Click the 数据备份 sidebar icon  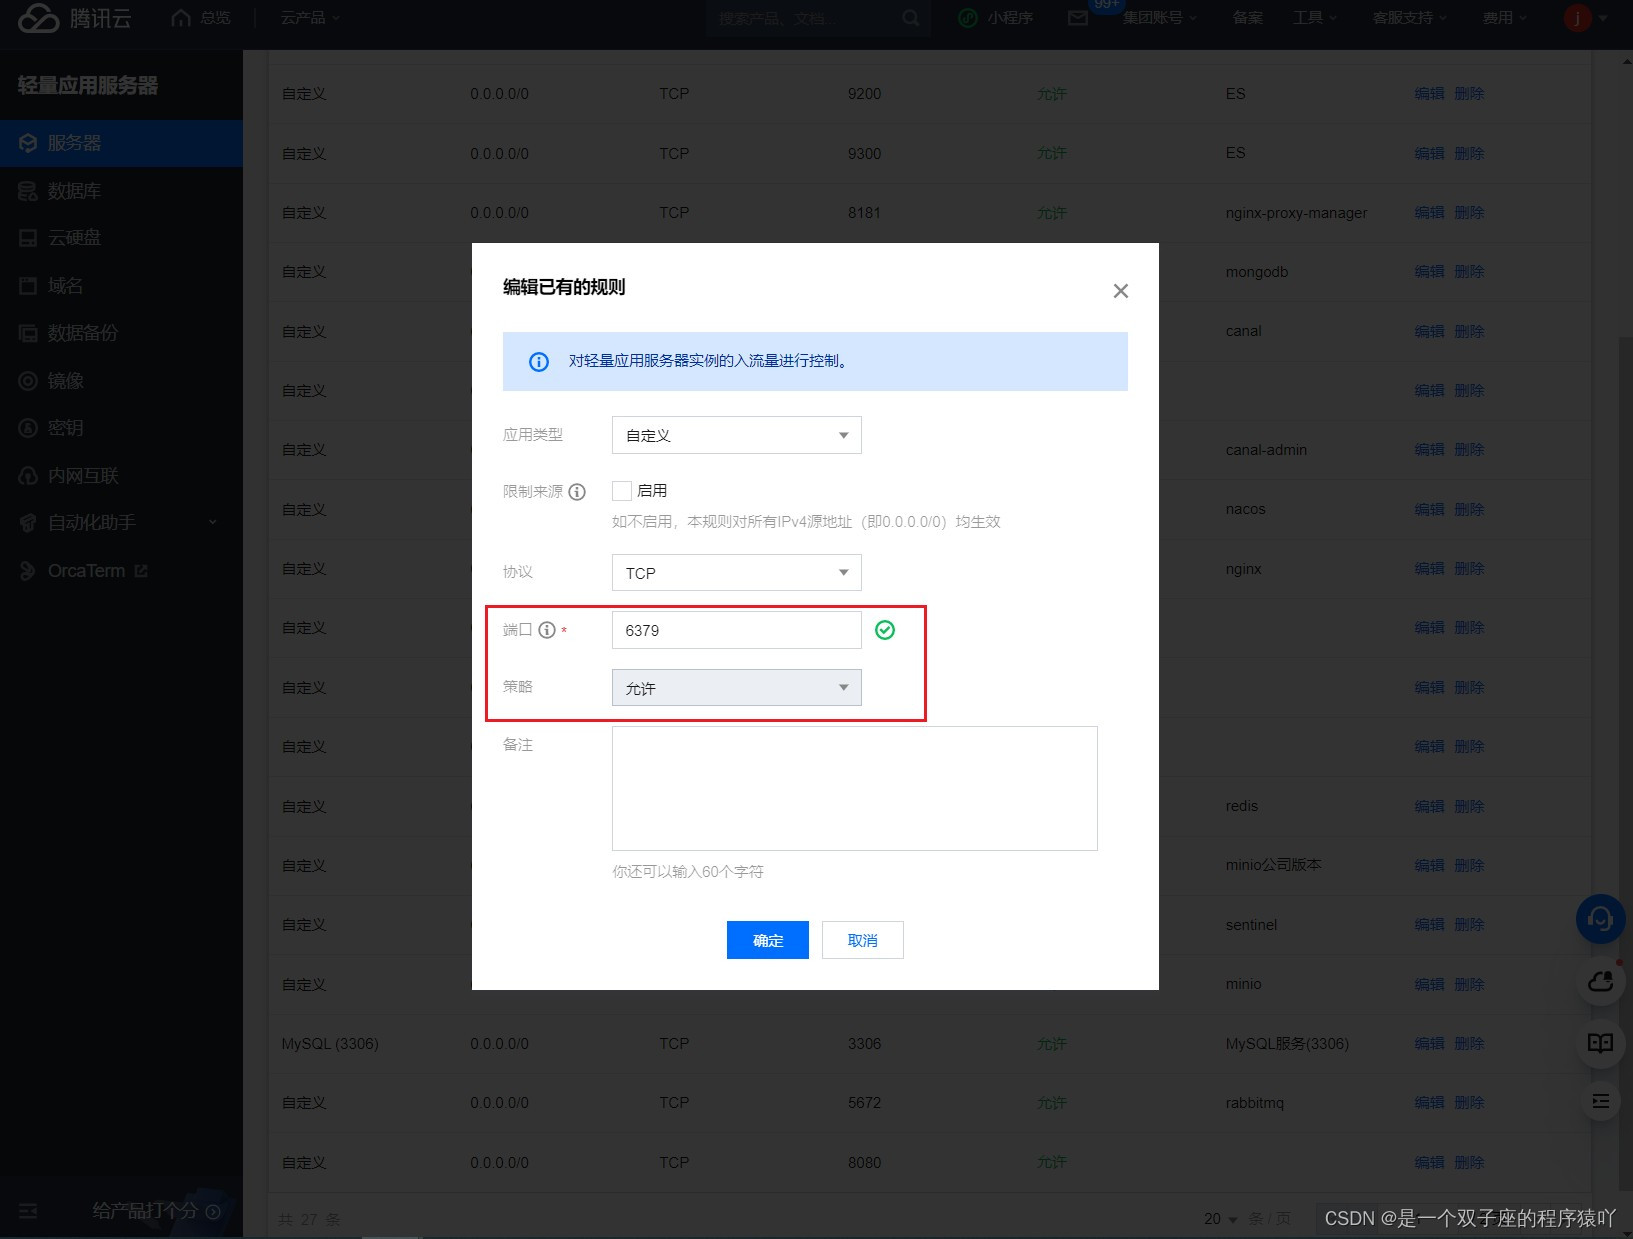coord(28,333)
